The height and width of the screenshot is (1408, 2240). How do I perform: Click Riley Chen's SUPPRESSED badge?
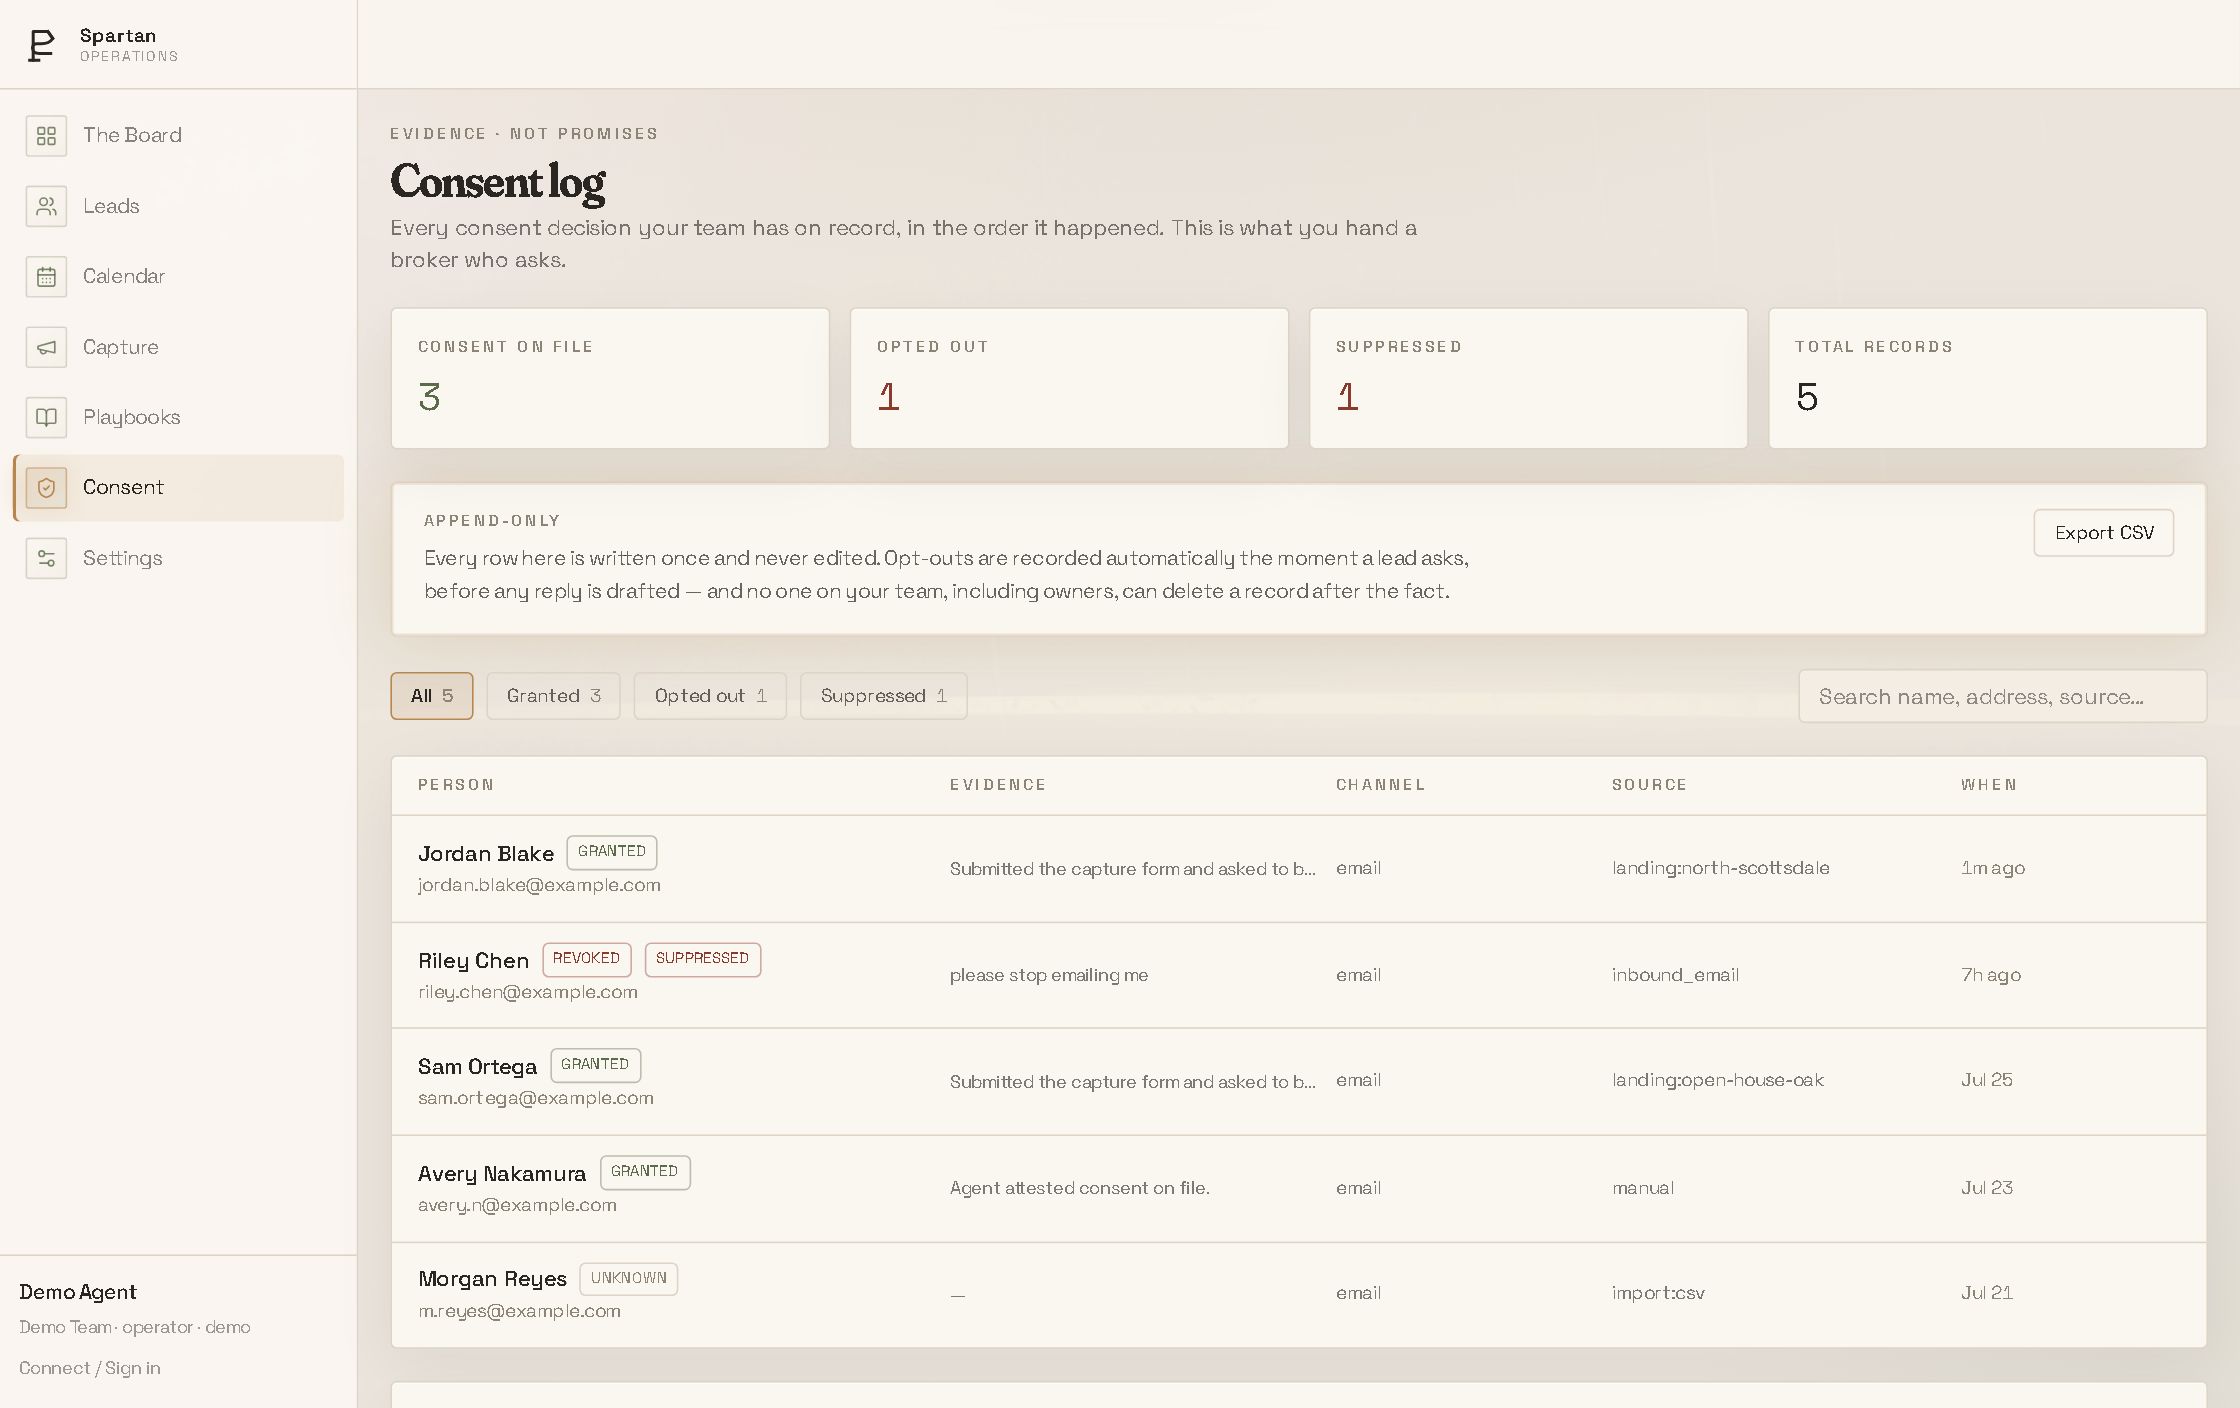[x=703, y=959]
